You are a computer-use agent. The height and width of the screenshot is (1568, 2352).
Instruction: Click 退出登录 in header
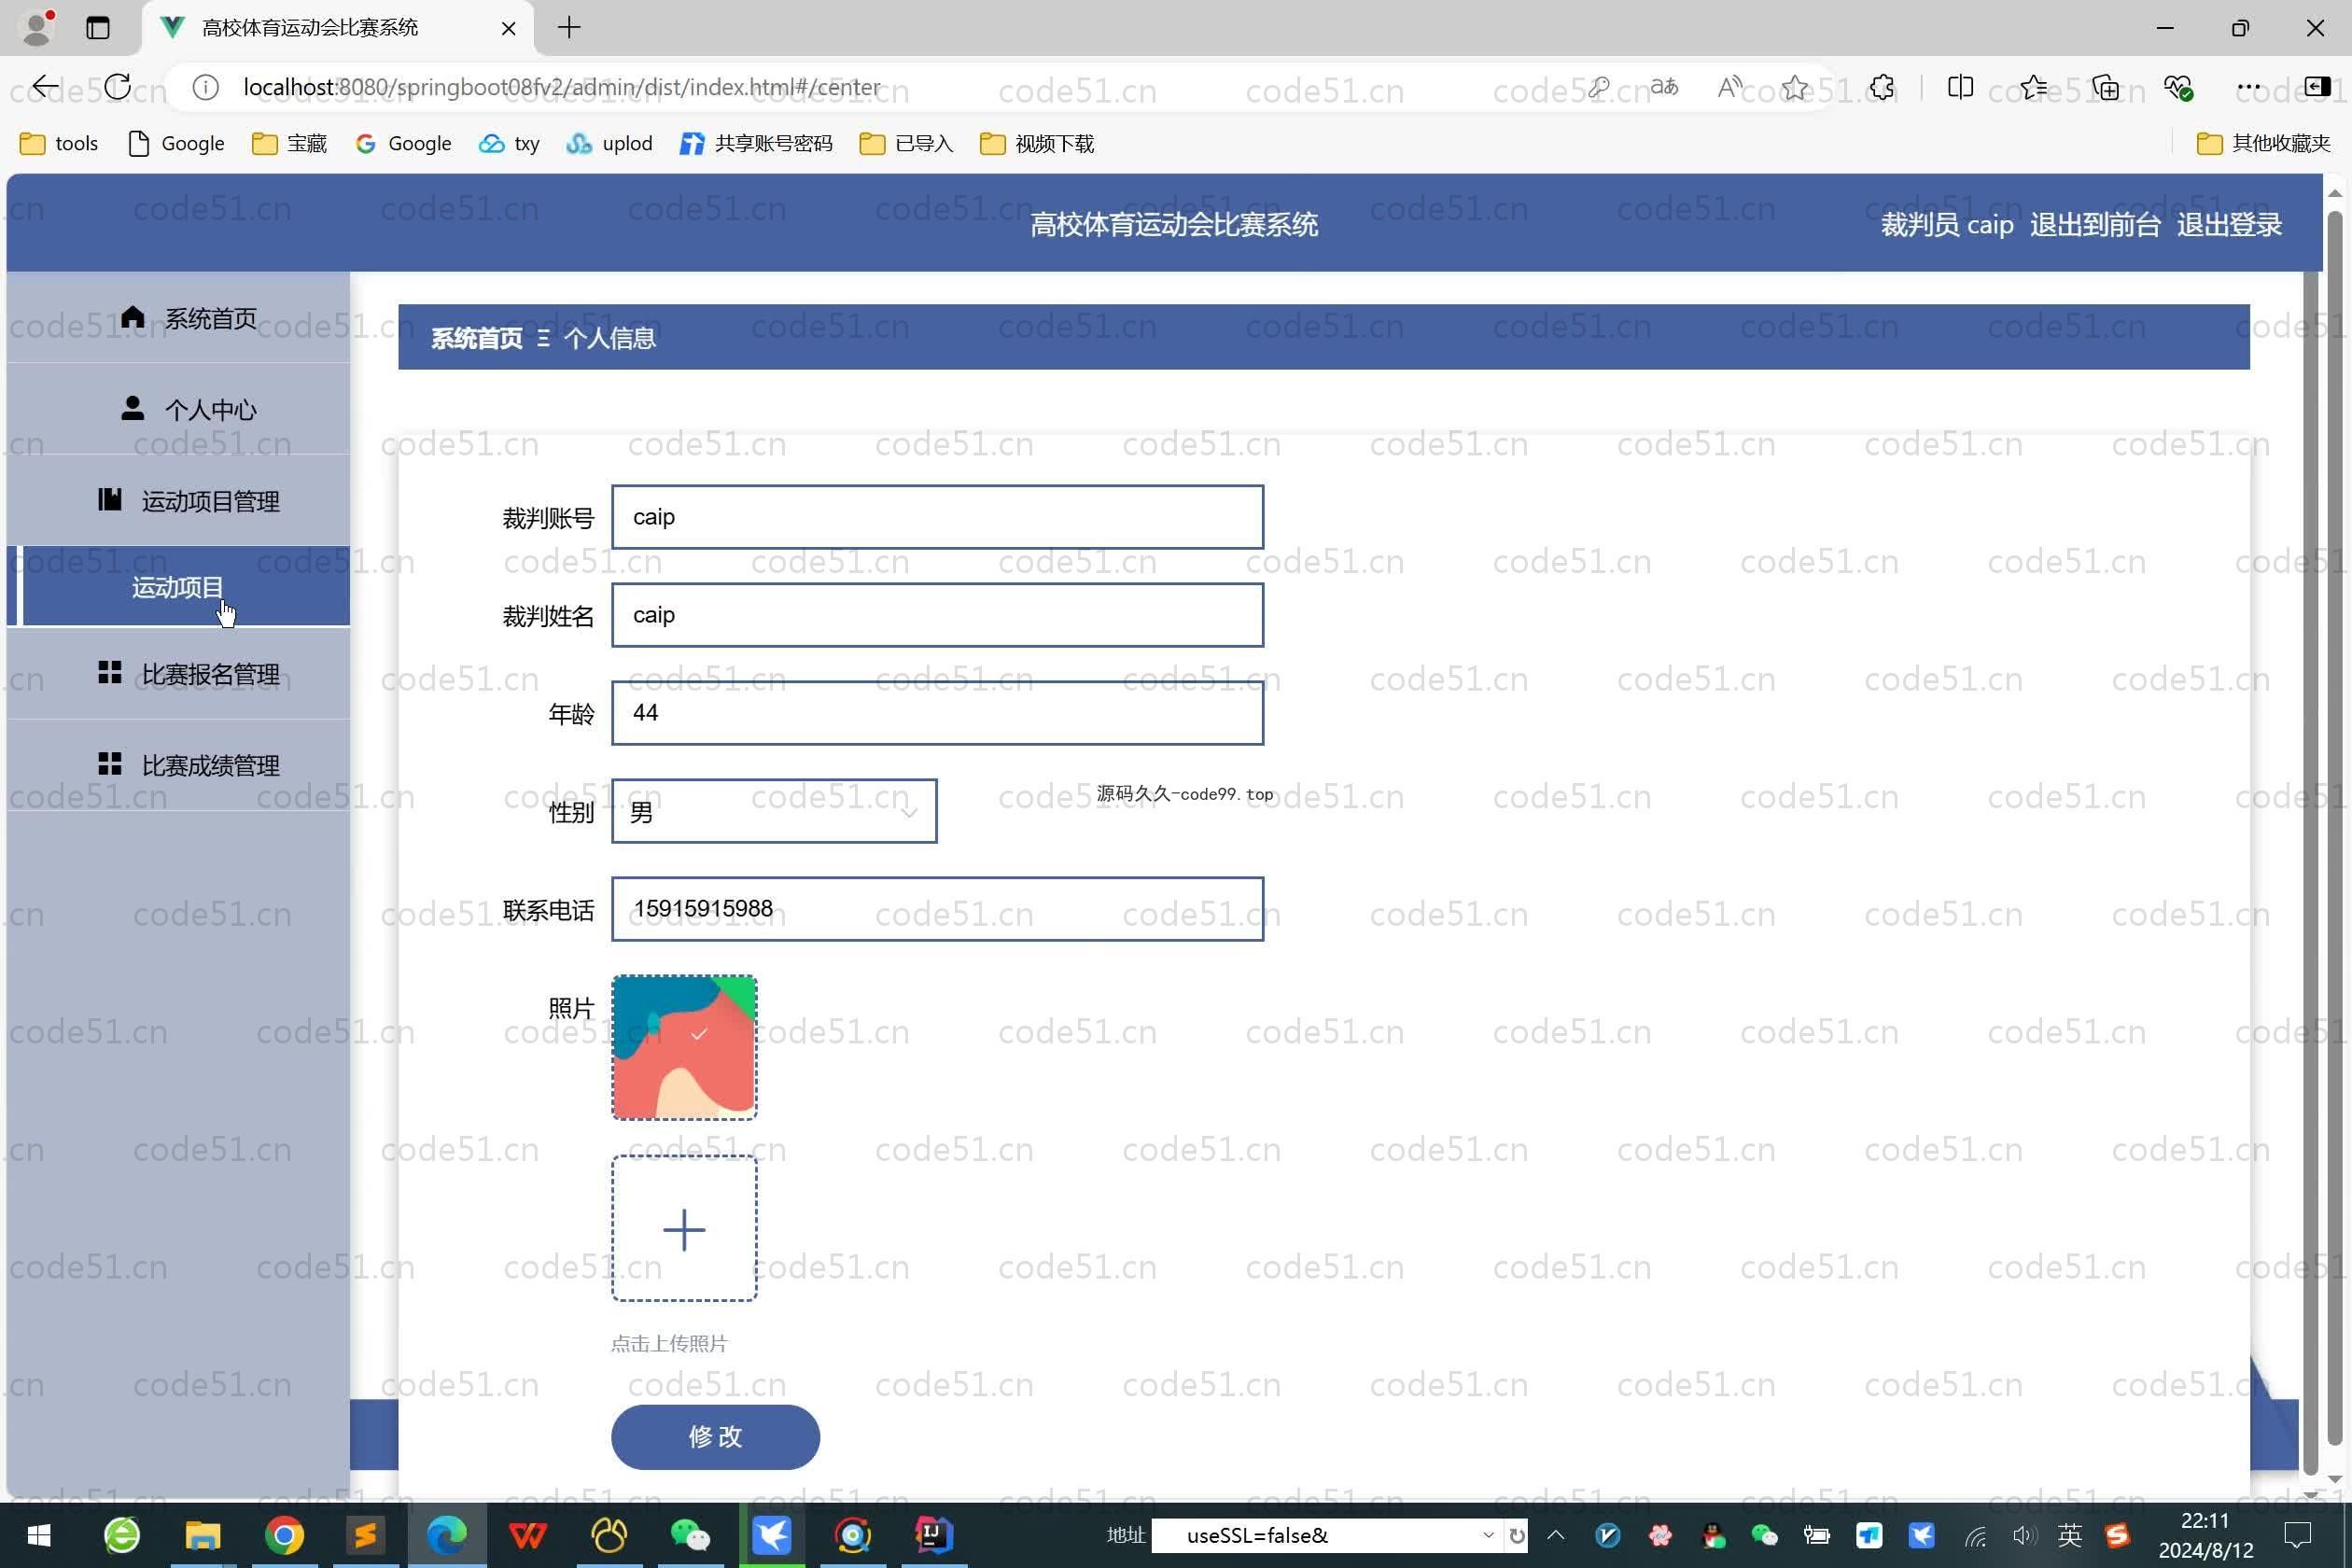click(x=2229, y=225)
